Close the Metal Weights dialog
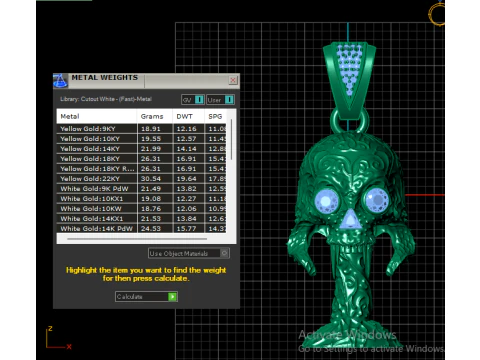Image resolution: width=480 pixels, height=360 pixels. point(233,80)
